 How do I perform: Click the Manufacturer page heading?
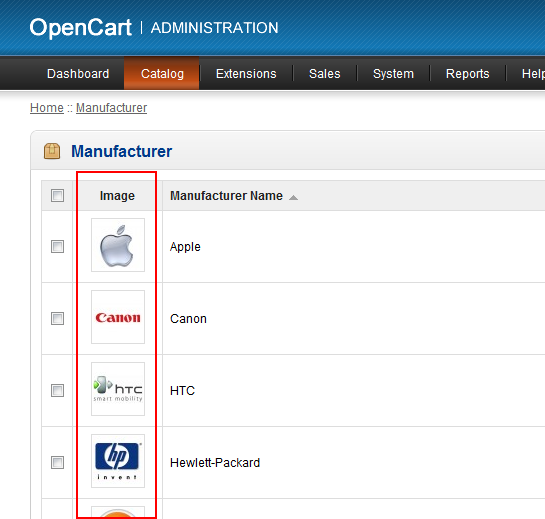click(x=122, y=151)
